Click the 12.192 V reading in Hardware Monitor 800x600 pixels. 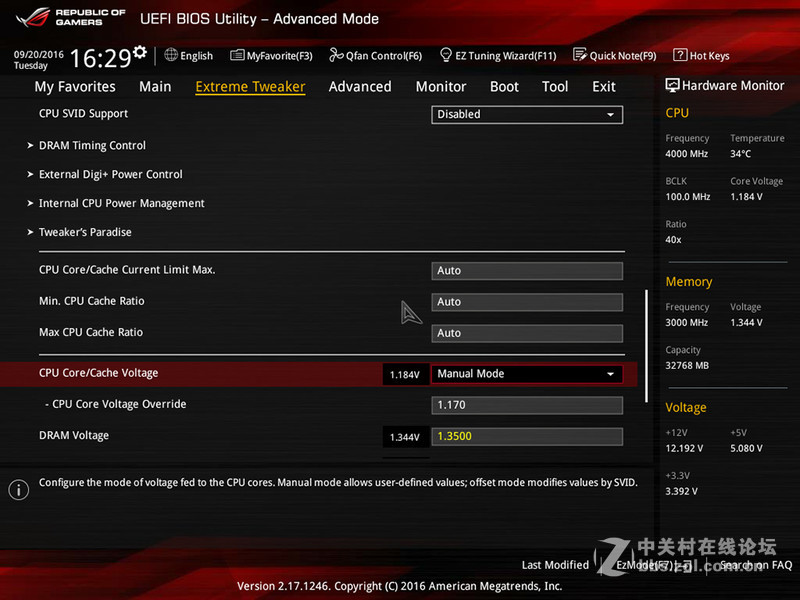click(684, 448)
